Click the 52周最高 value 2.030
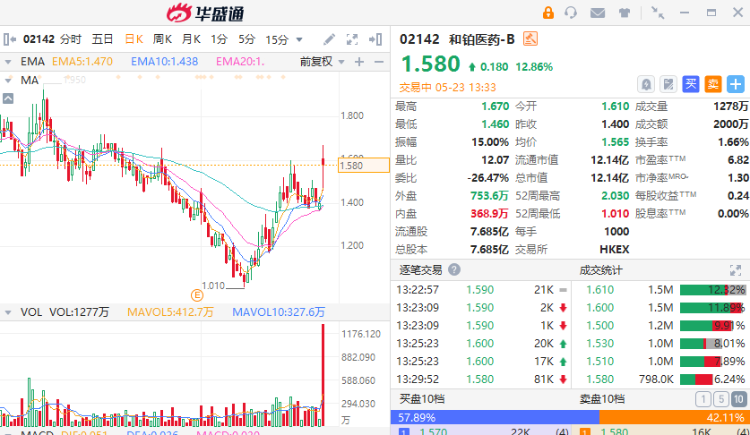750x435 pixels. [615, 196]
